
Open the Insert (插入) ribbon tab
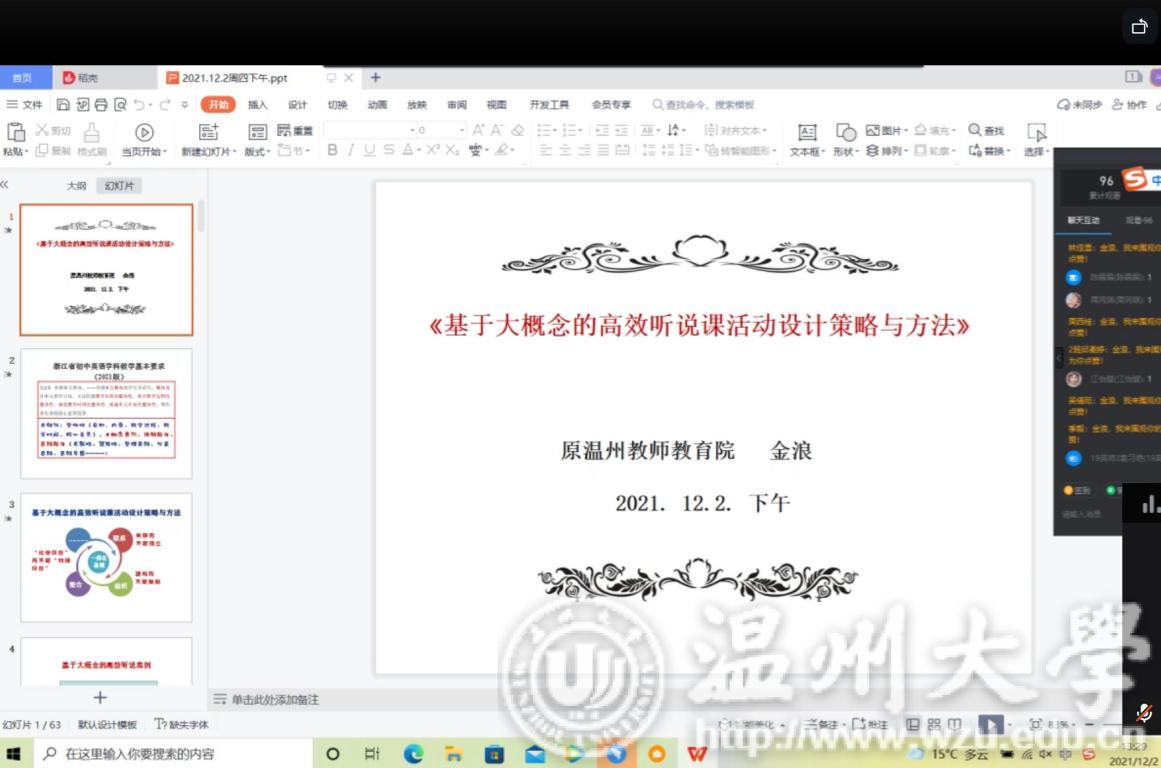click(x=258, y=104)
